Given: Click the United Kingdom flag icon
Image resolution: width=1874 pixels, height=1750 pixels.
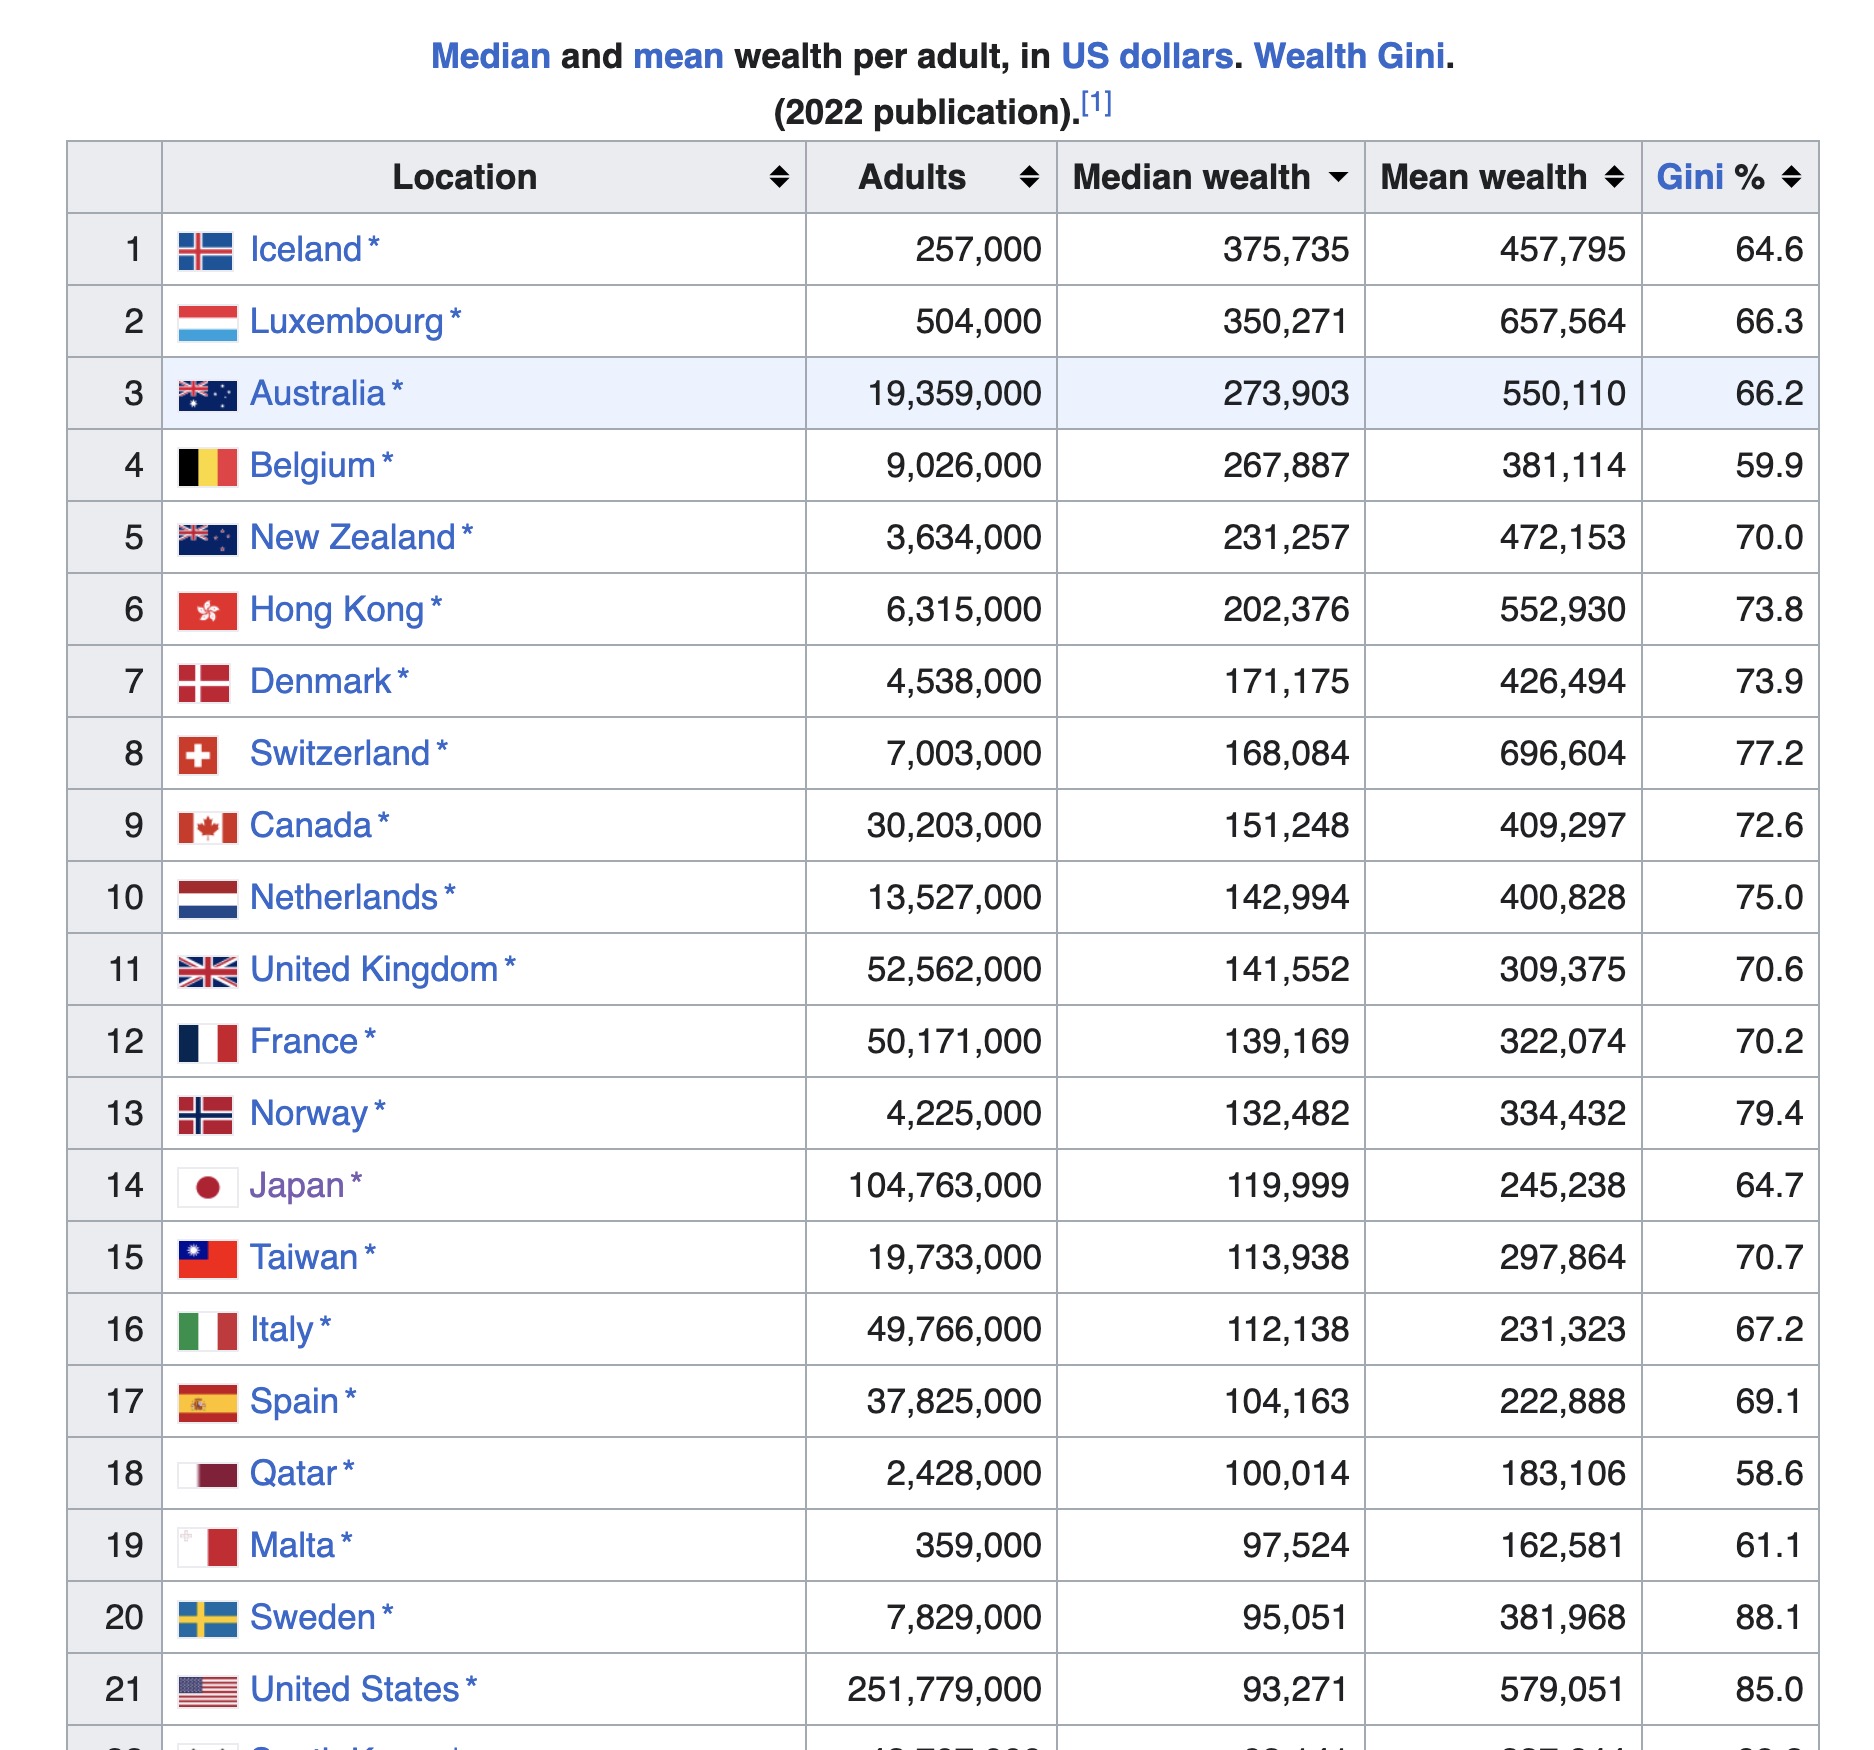Looking at the screenshot, I should click(x=207, y=971).
